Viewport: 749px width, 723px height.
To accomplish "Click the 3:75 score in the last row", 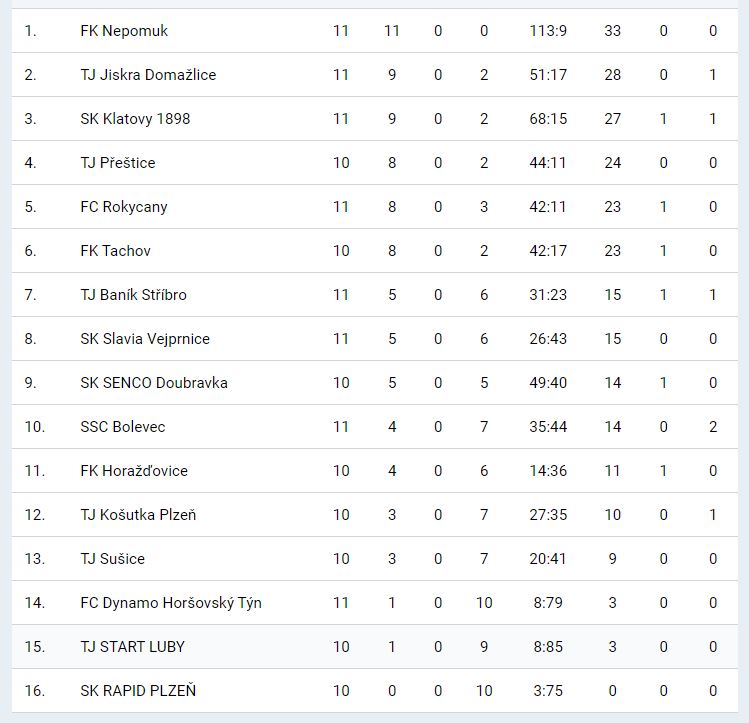I will pos(548,691).
